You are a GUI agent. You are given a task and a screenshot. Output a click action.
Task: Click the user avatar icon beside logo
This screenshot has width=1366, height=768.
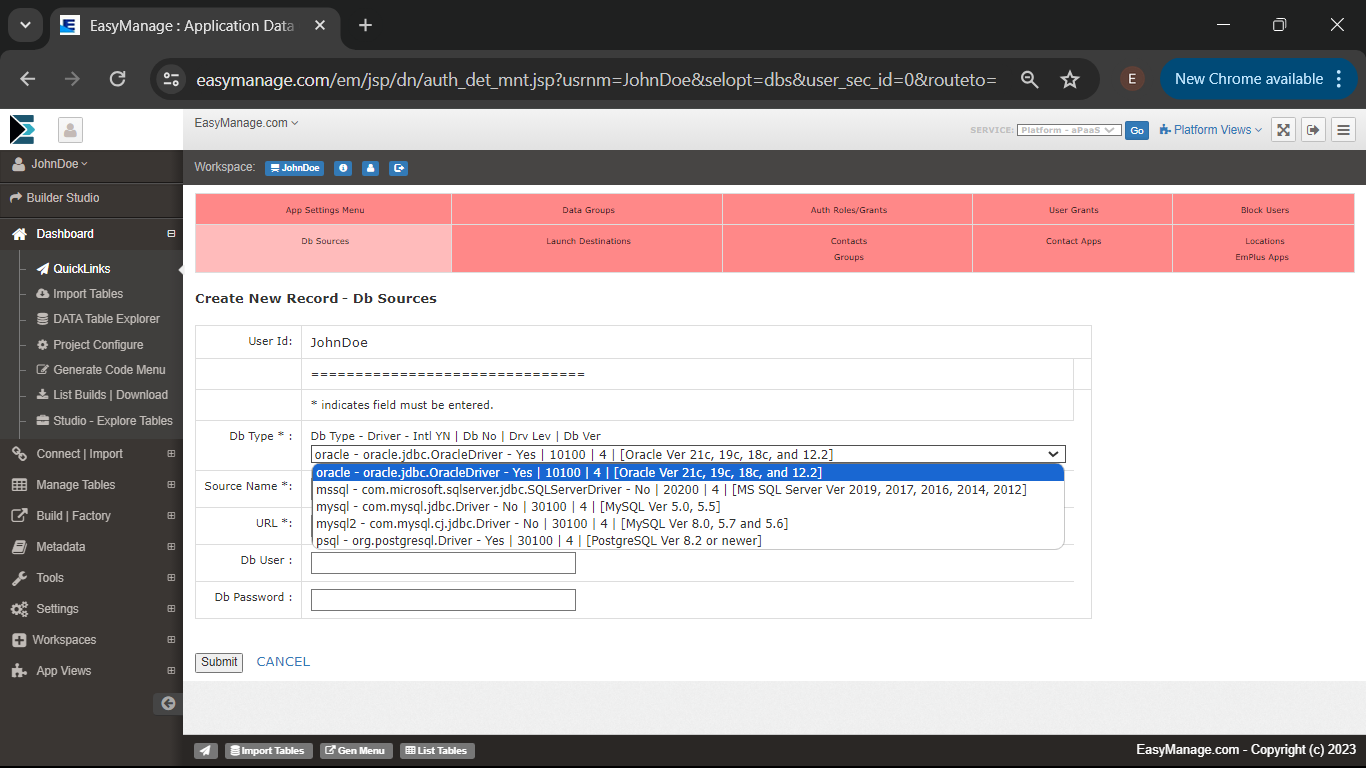(70, 130)
